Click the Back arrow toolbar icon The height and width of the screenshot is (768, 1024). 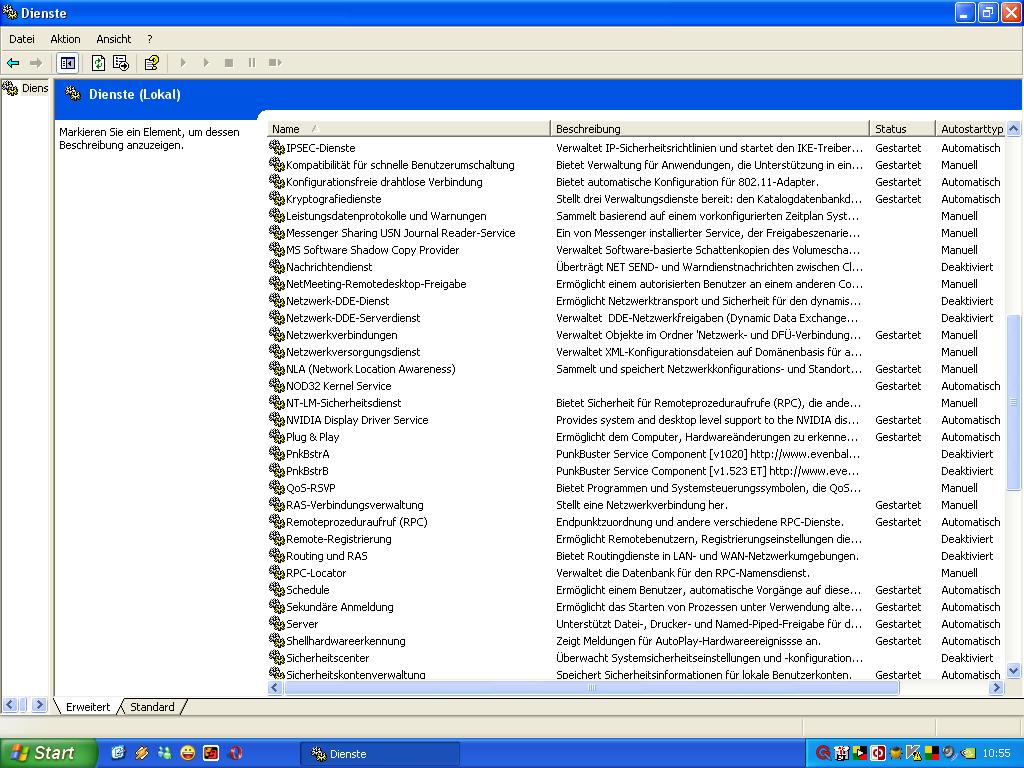(x=13, y=63)
